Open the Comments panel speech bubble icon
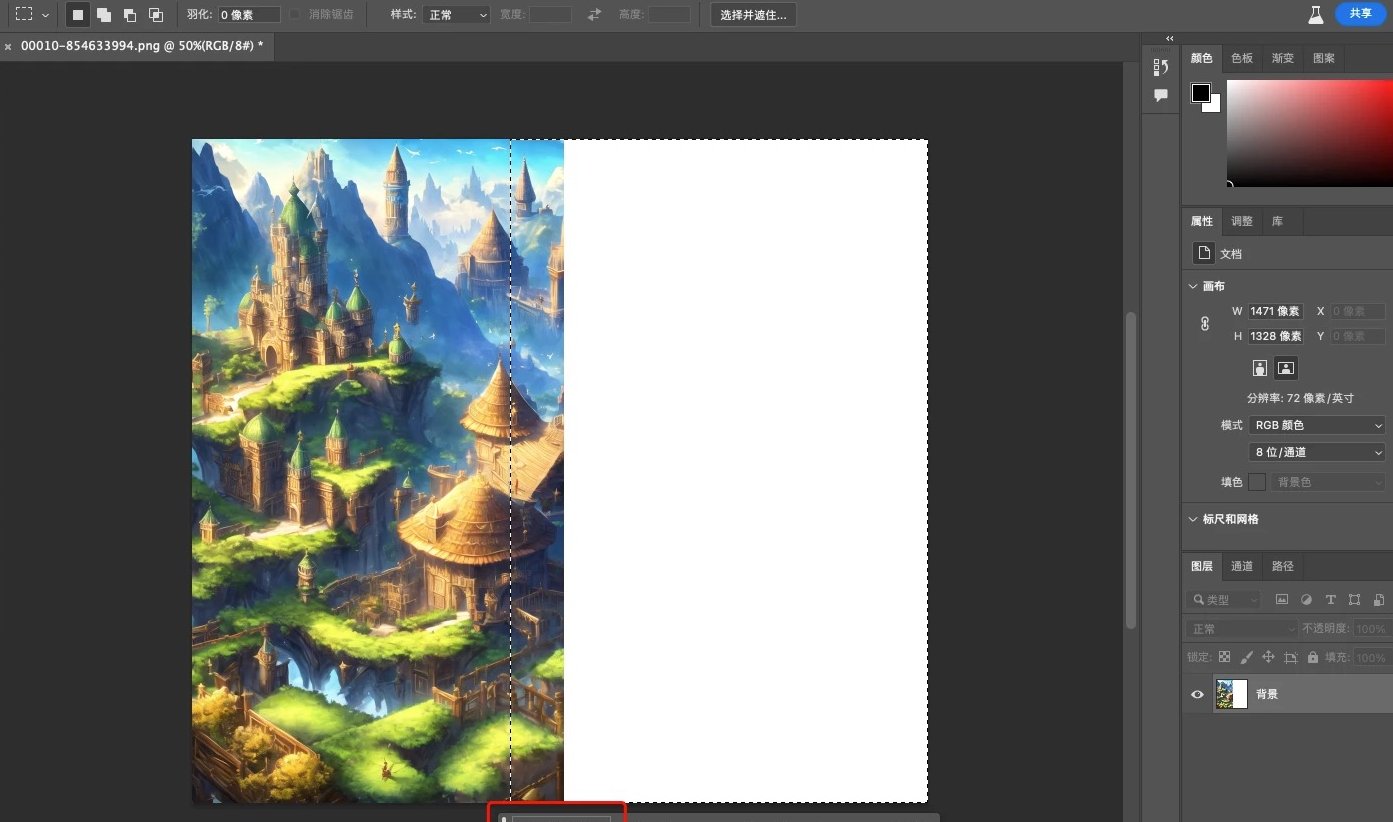1393x822 pixels. (1161, 96)
